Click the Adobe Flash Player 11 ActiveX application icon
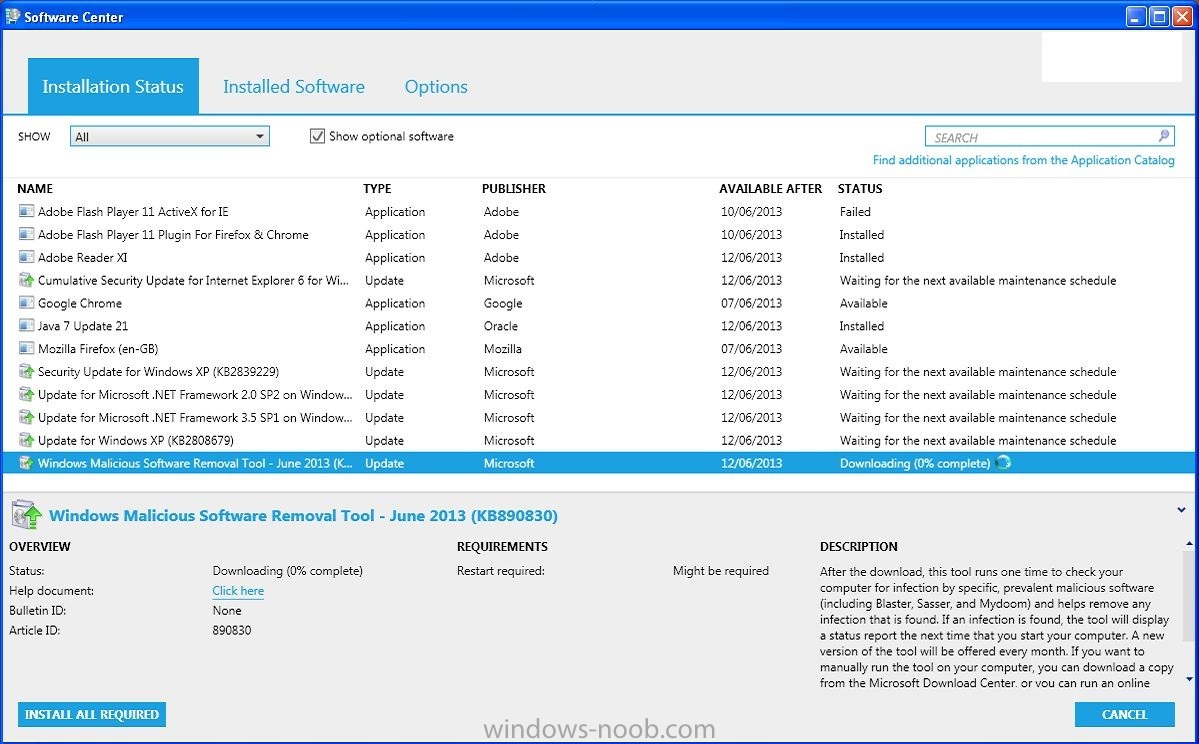 click(26, 211)
